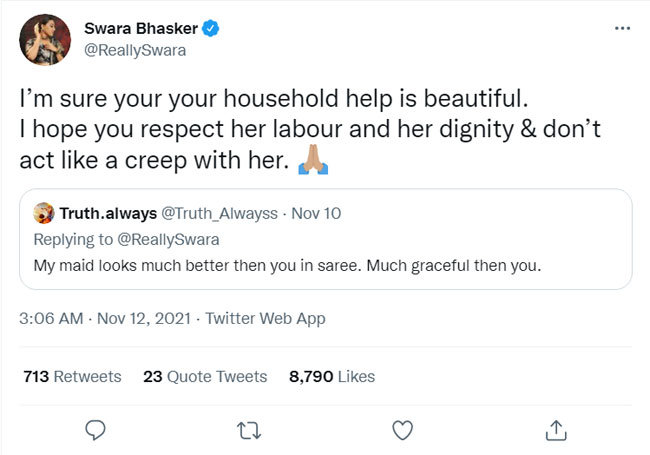Viewport: 650px width, 455px height.
Task: Like the tweet with heart icon
Action: tap(403, 430)
